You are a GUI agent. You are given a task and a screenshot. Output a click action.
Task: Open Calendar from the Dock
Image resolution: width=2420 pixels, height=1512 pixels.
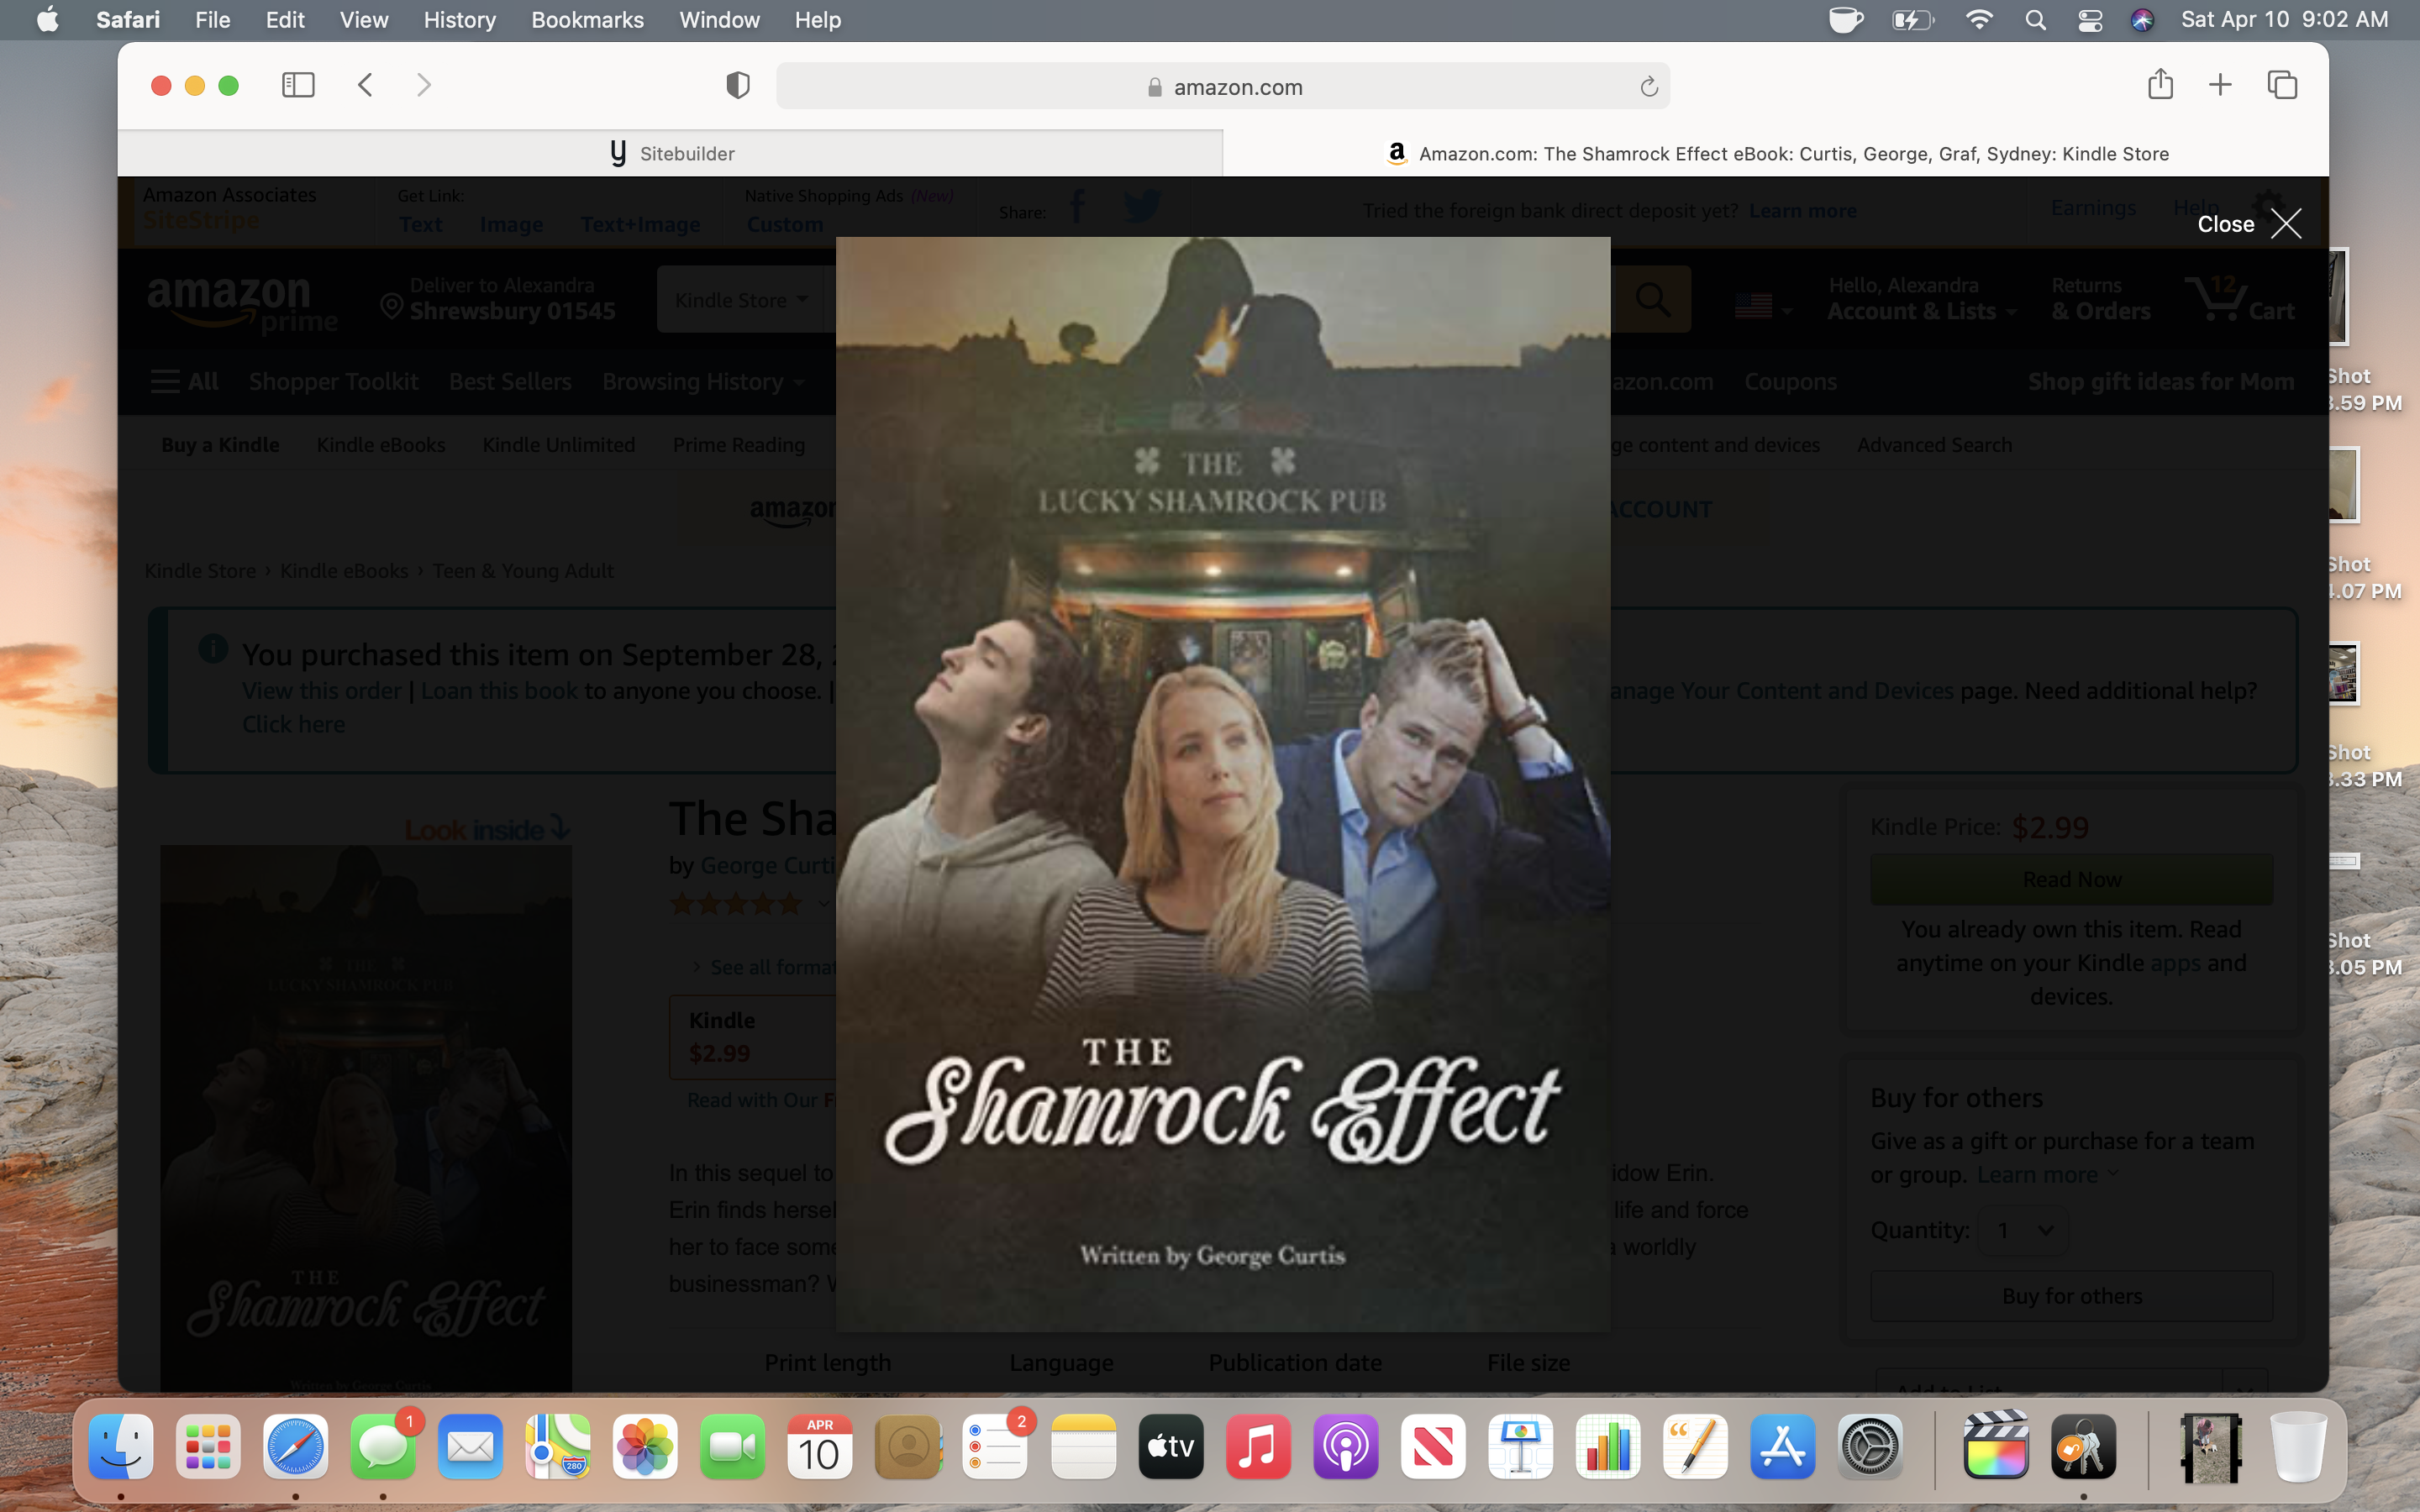point(820,1446)
